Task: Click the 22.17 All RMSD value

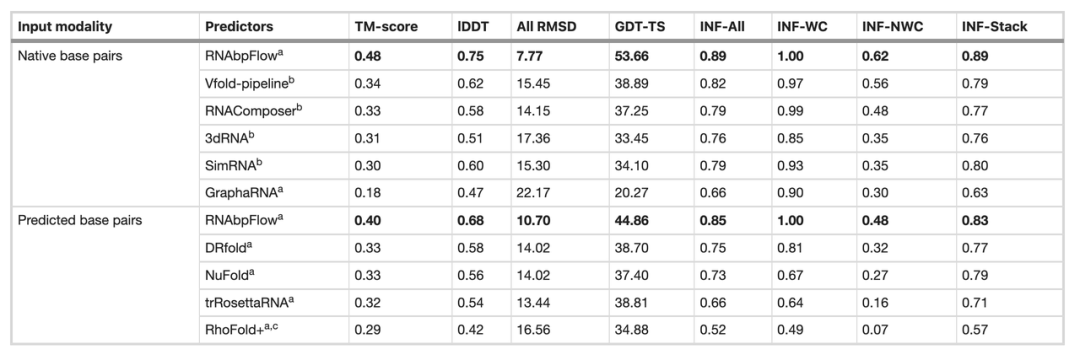Action: 532,193
